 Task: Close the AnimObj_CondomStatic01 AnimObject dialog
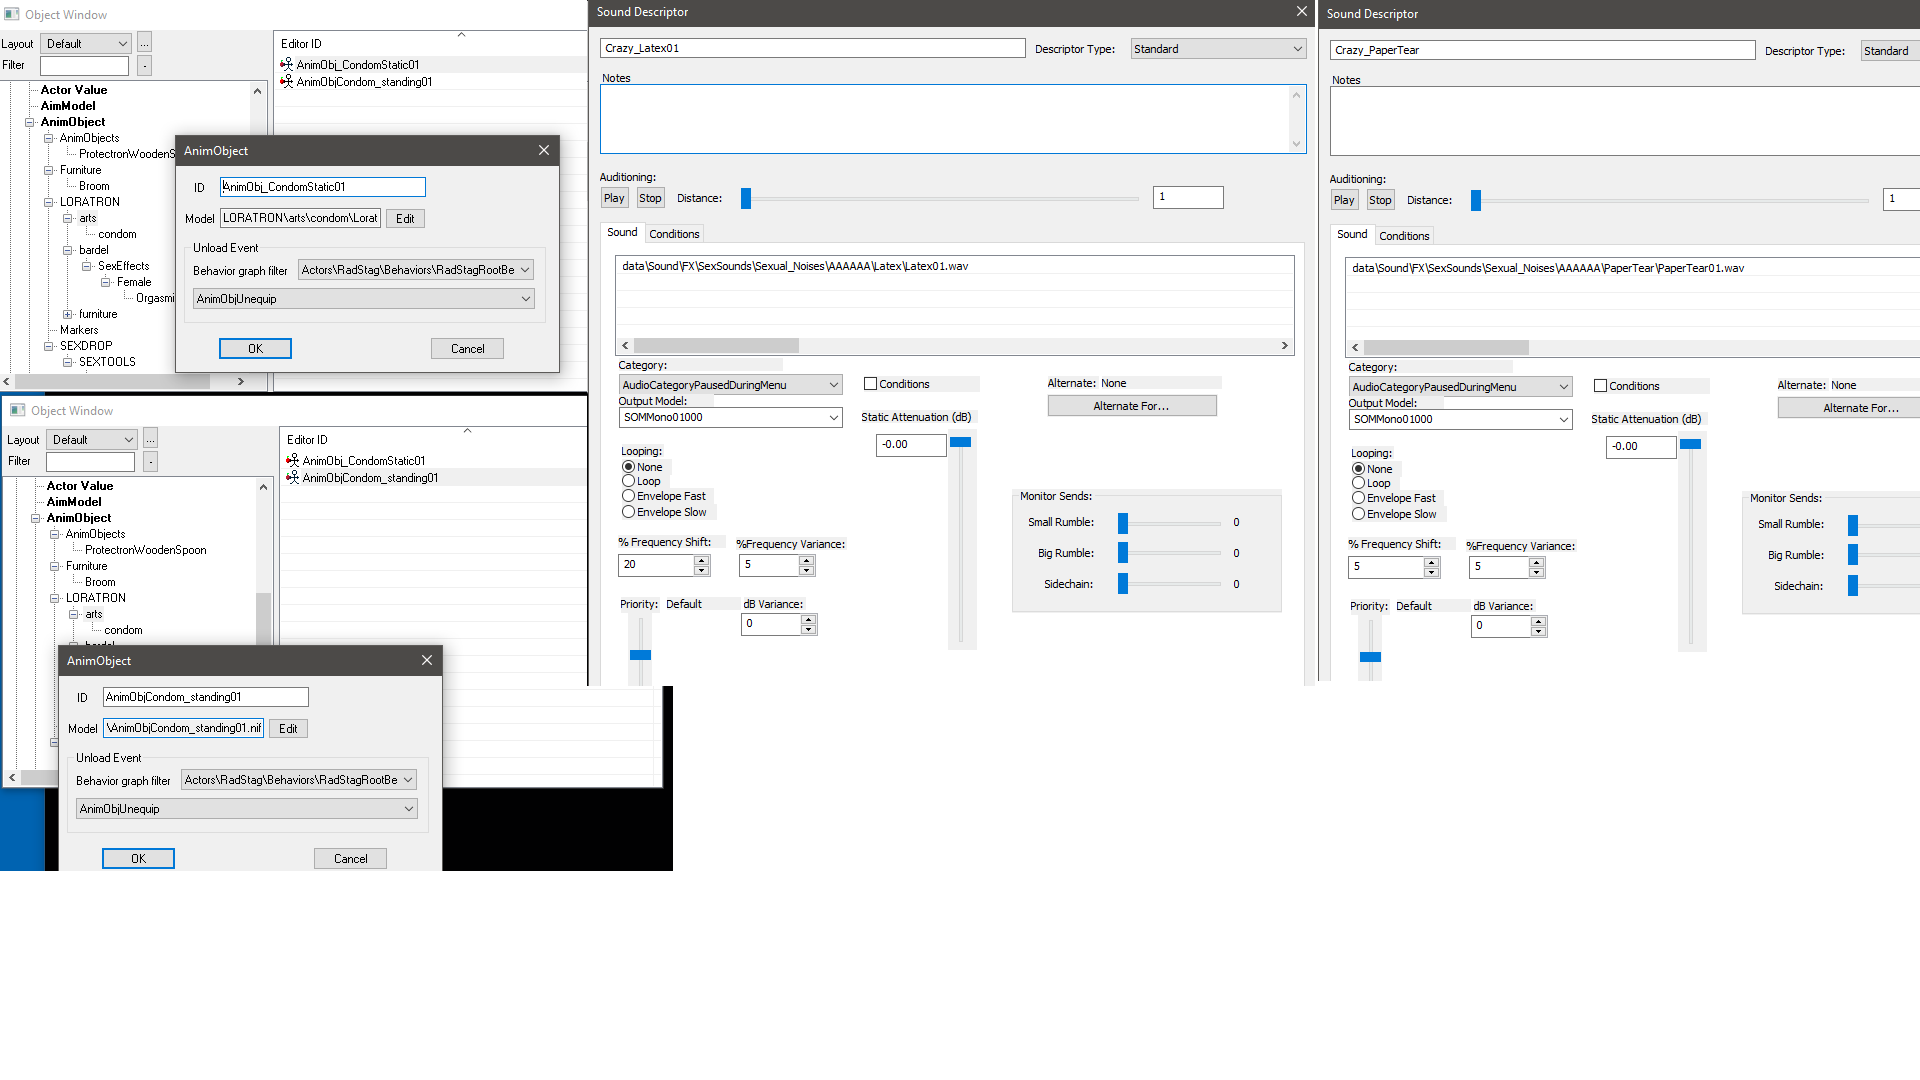[x=544, y=150]
